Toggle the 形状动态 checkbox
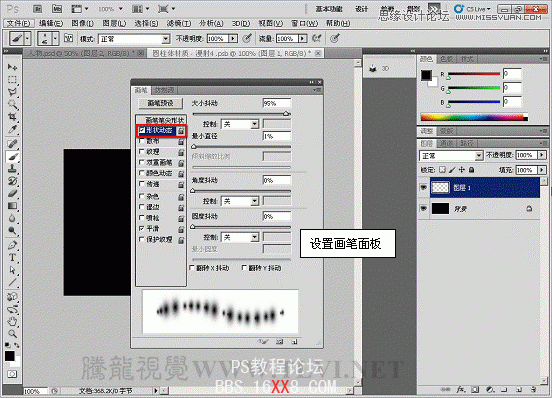552x398 pixels. (142, 130)
